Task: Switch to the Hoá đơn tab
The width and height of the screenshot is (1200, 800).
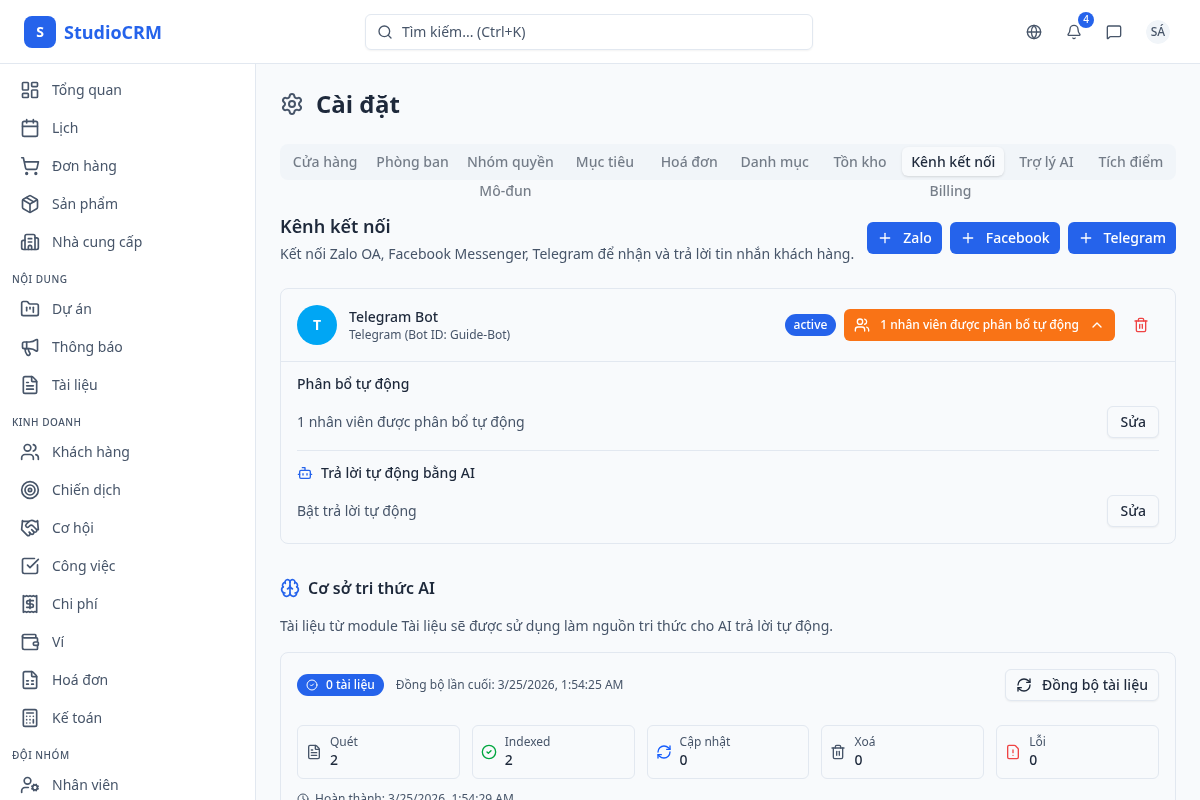Action: [x=688, y=161]
